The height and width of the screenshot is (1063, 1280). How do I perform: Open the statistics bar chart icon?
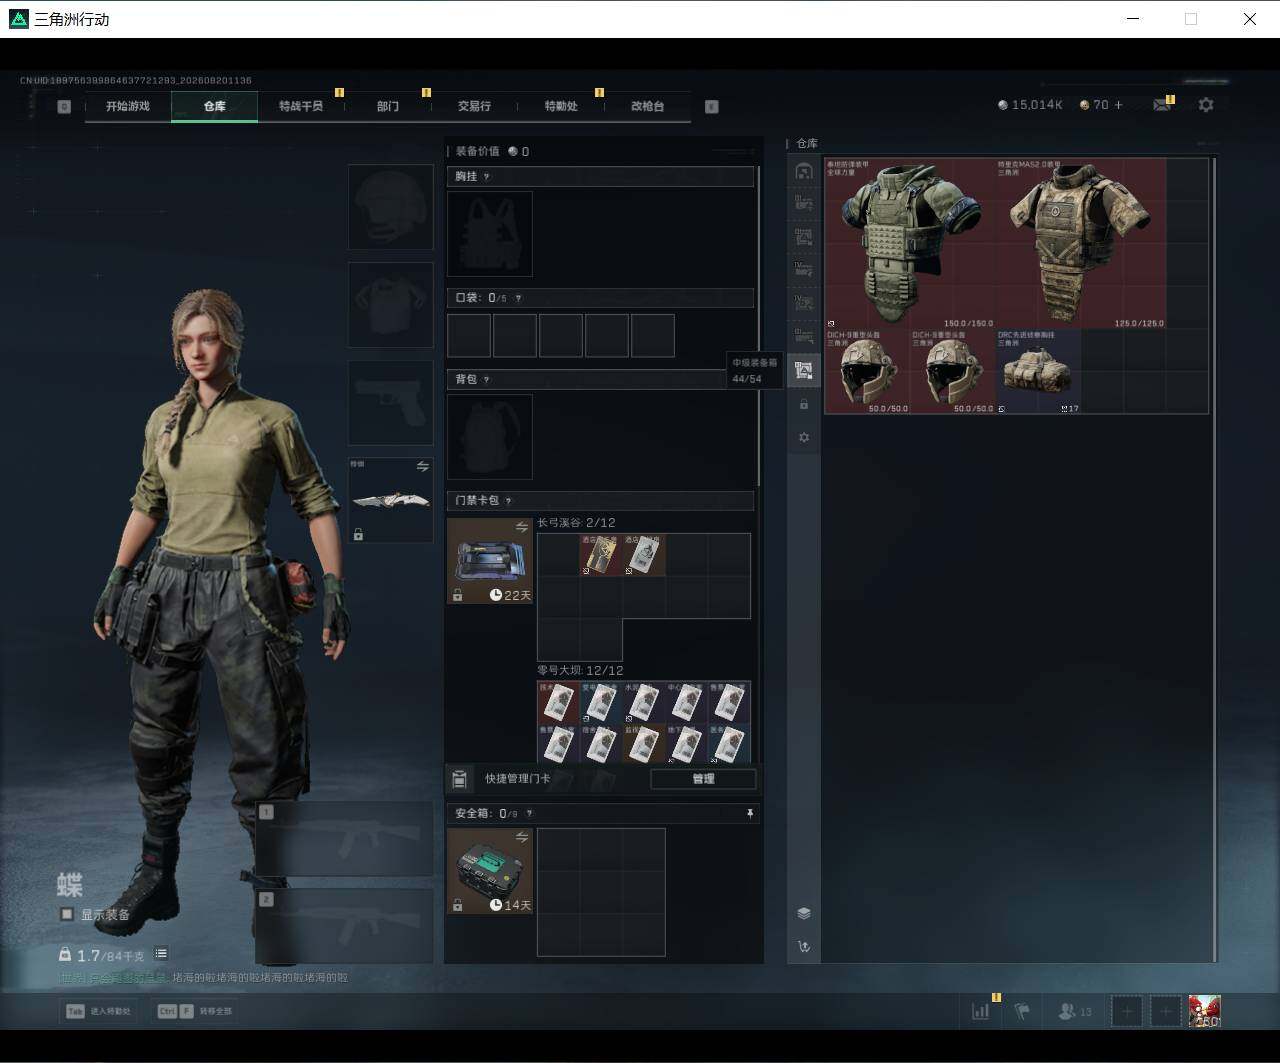coord(980,1011)
